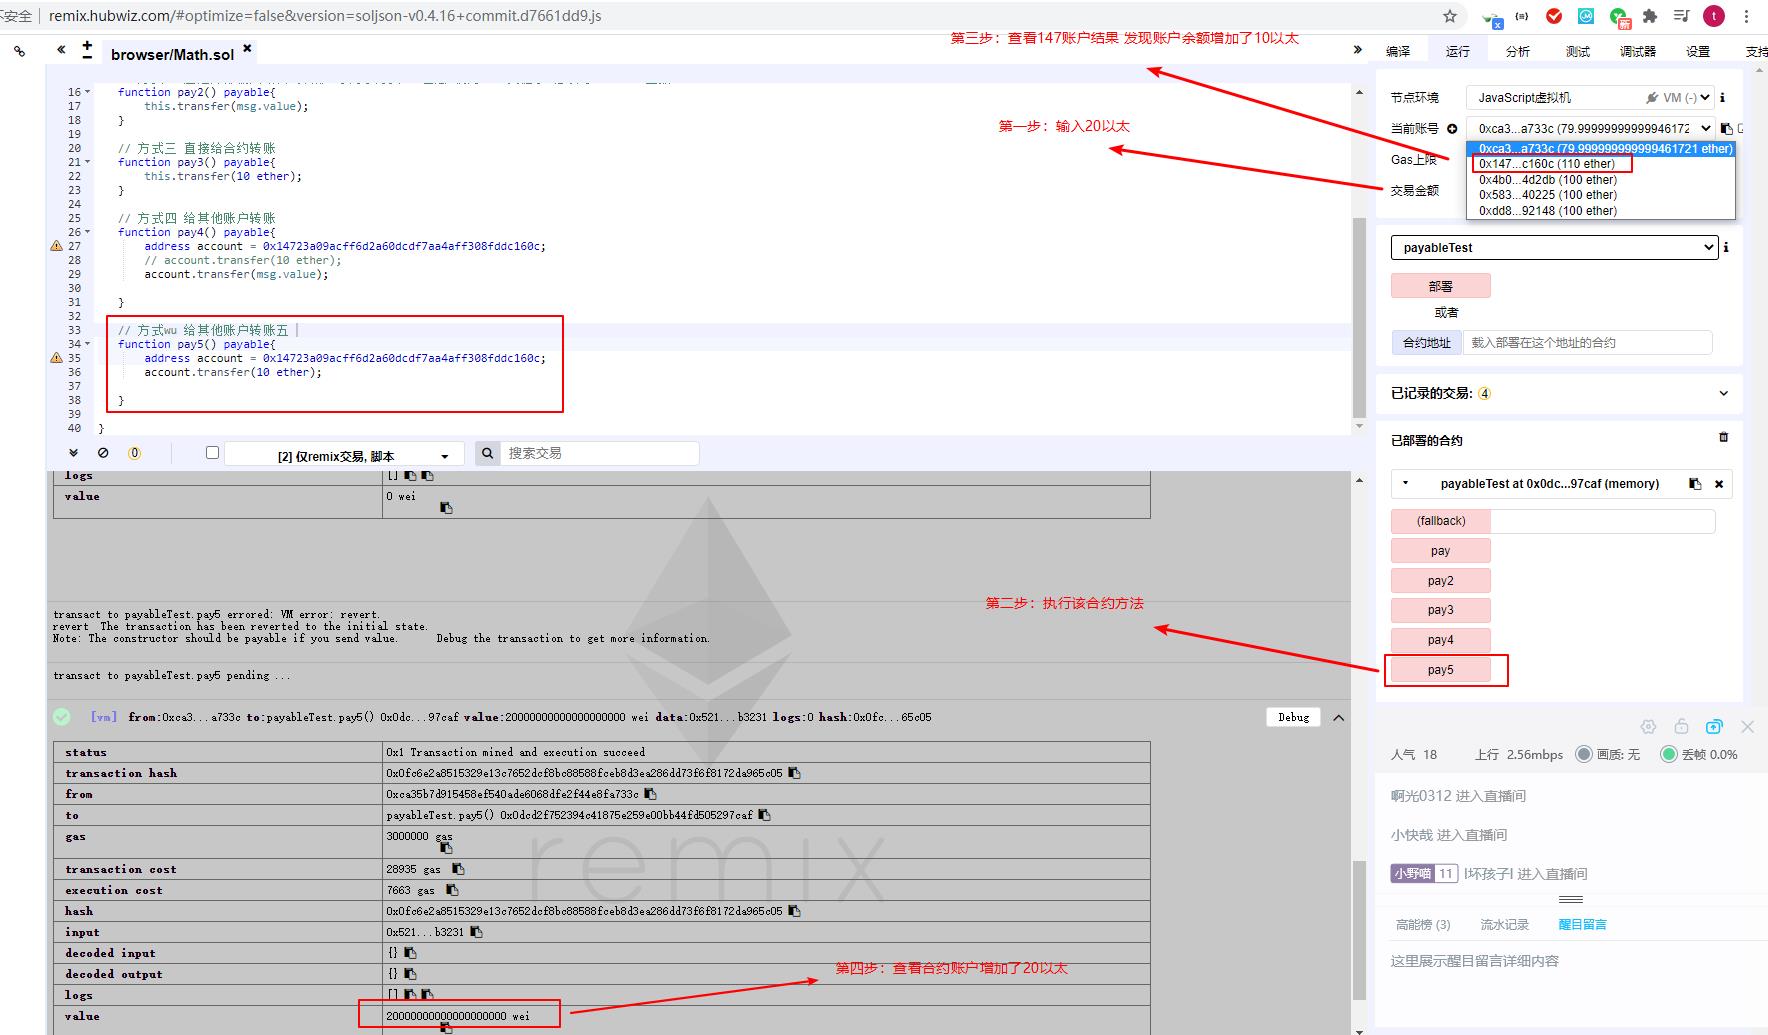
Task: Close the browser/Math.sol editor tab
Action: [247, 48]
